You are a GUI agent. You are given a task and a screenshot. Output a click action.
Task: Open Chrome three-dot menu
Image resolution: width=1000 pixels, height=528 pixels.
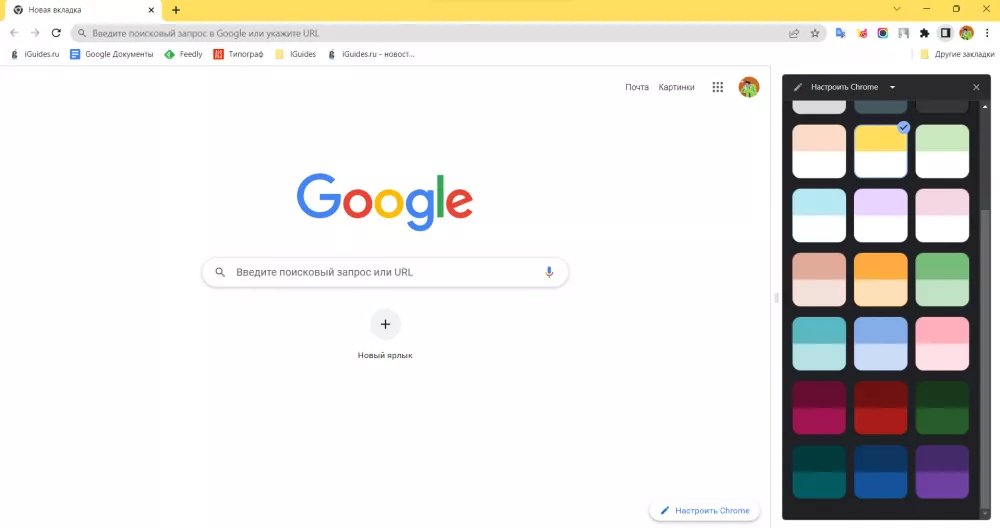point(987,33)
